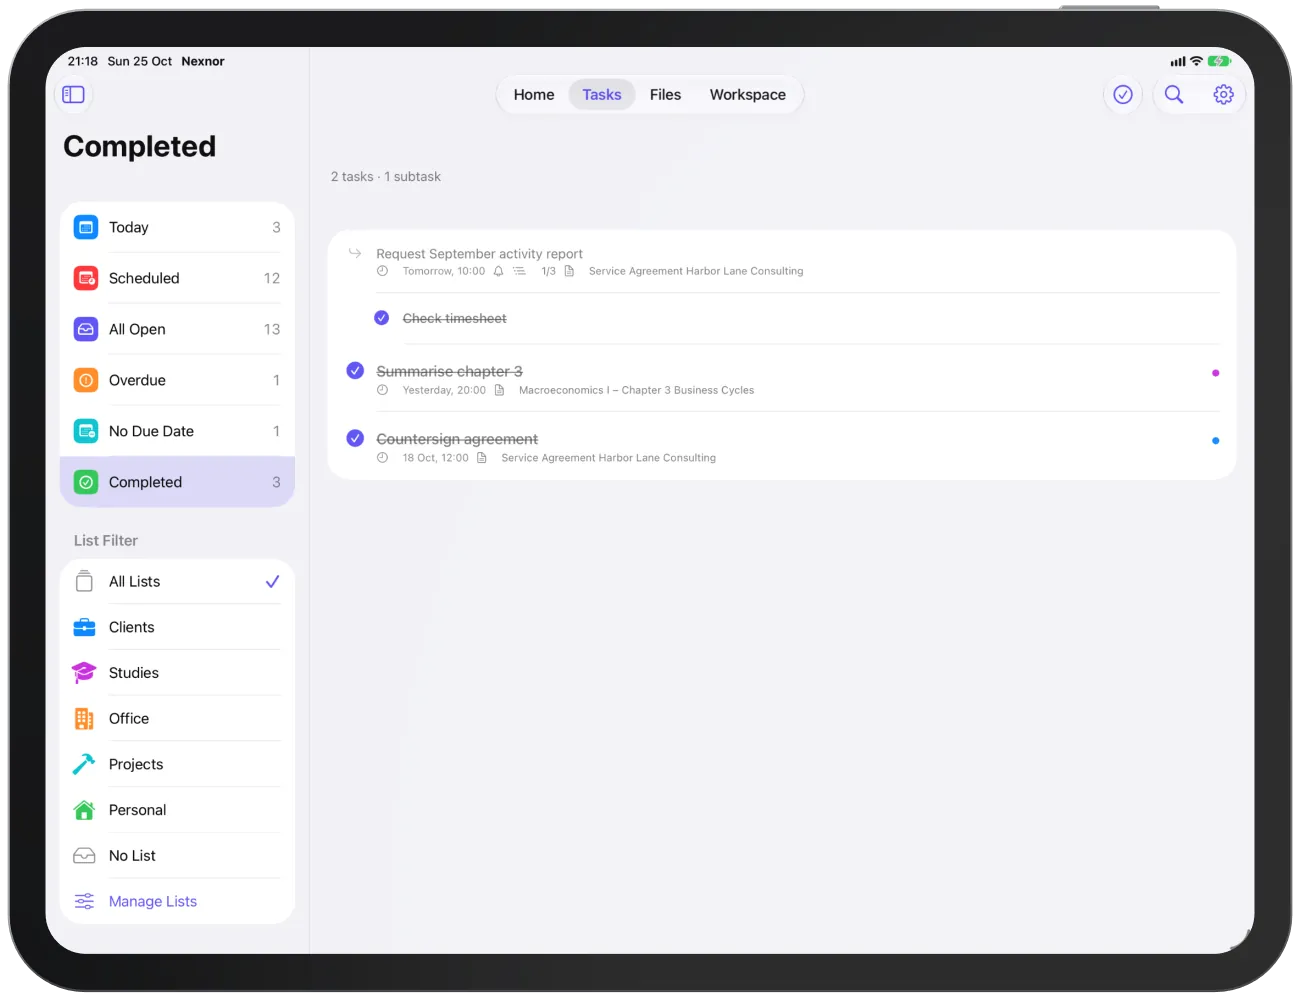
Task: Click the blue dot on Countersign agreement
Action: (1215, 441)
